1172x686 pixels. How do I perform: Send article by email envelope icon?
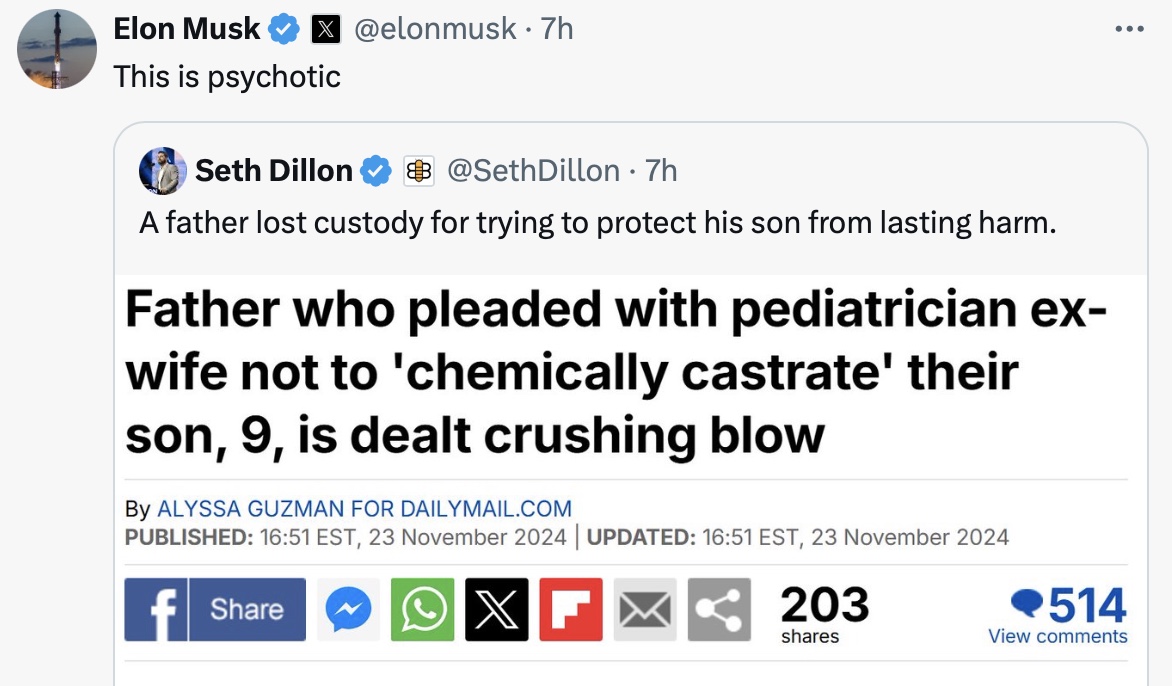[x=645, y=609]
